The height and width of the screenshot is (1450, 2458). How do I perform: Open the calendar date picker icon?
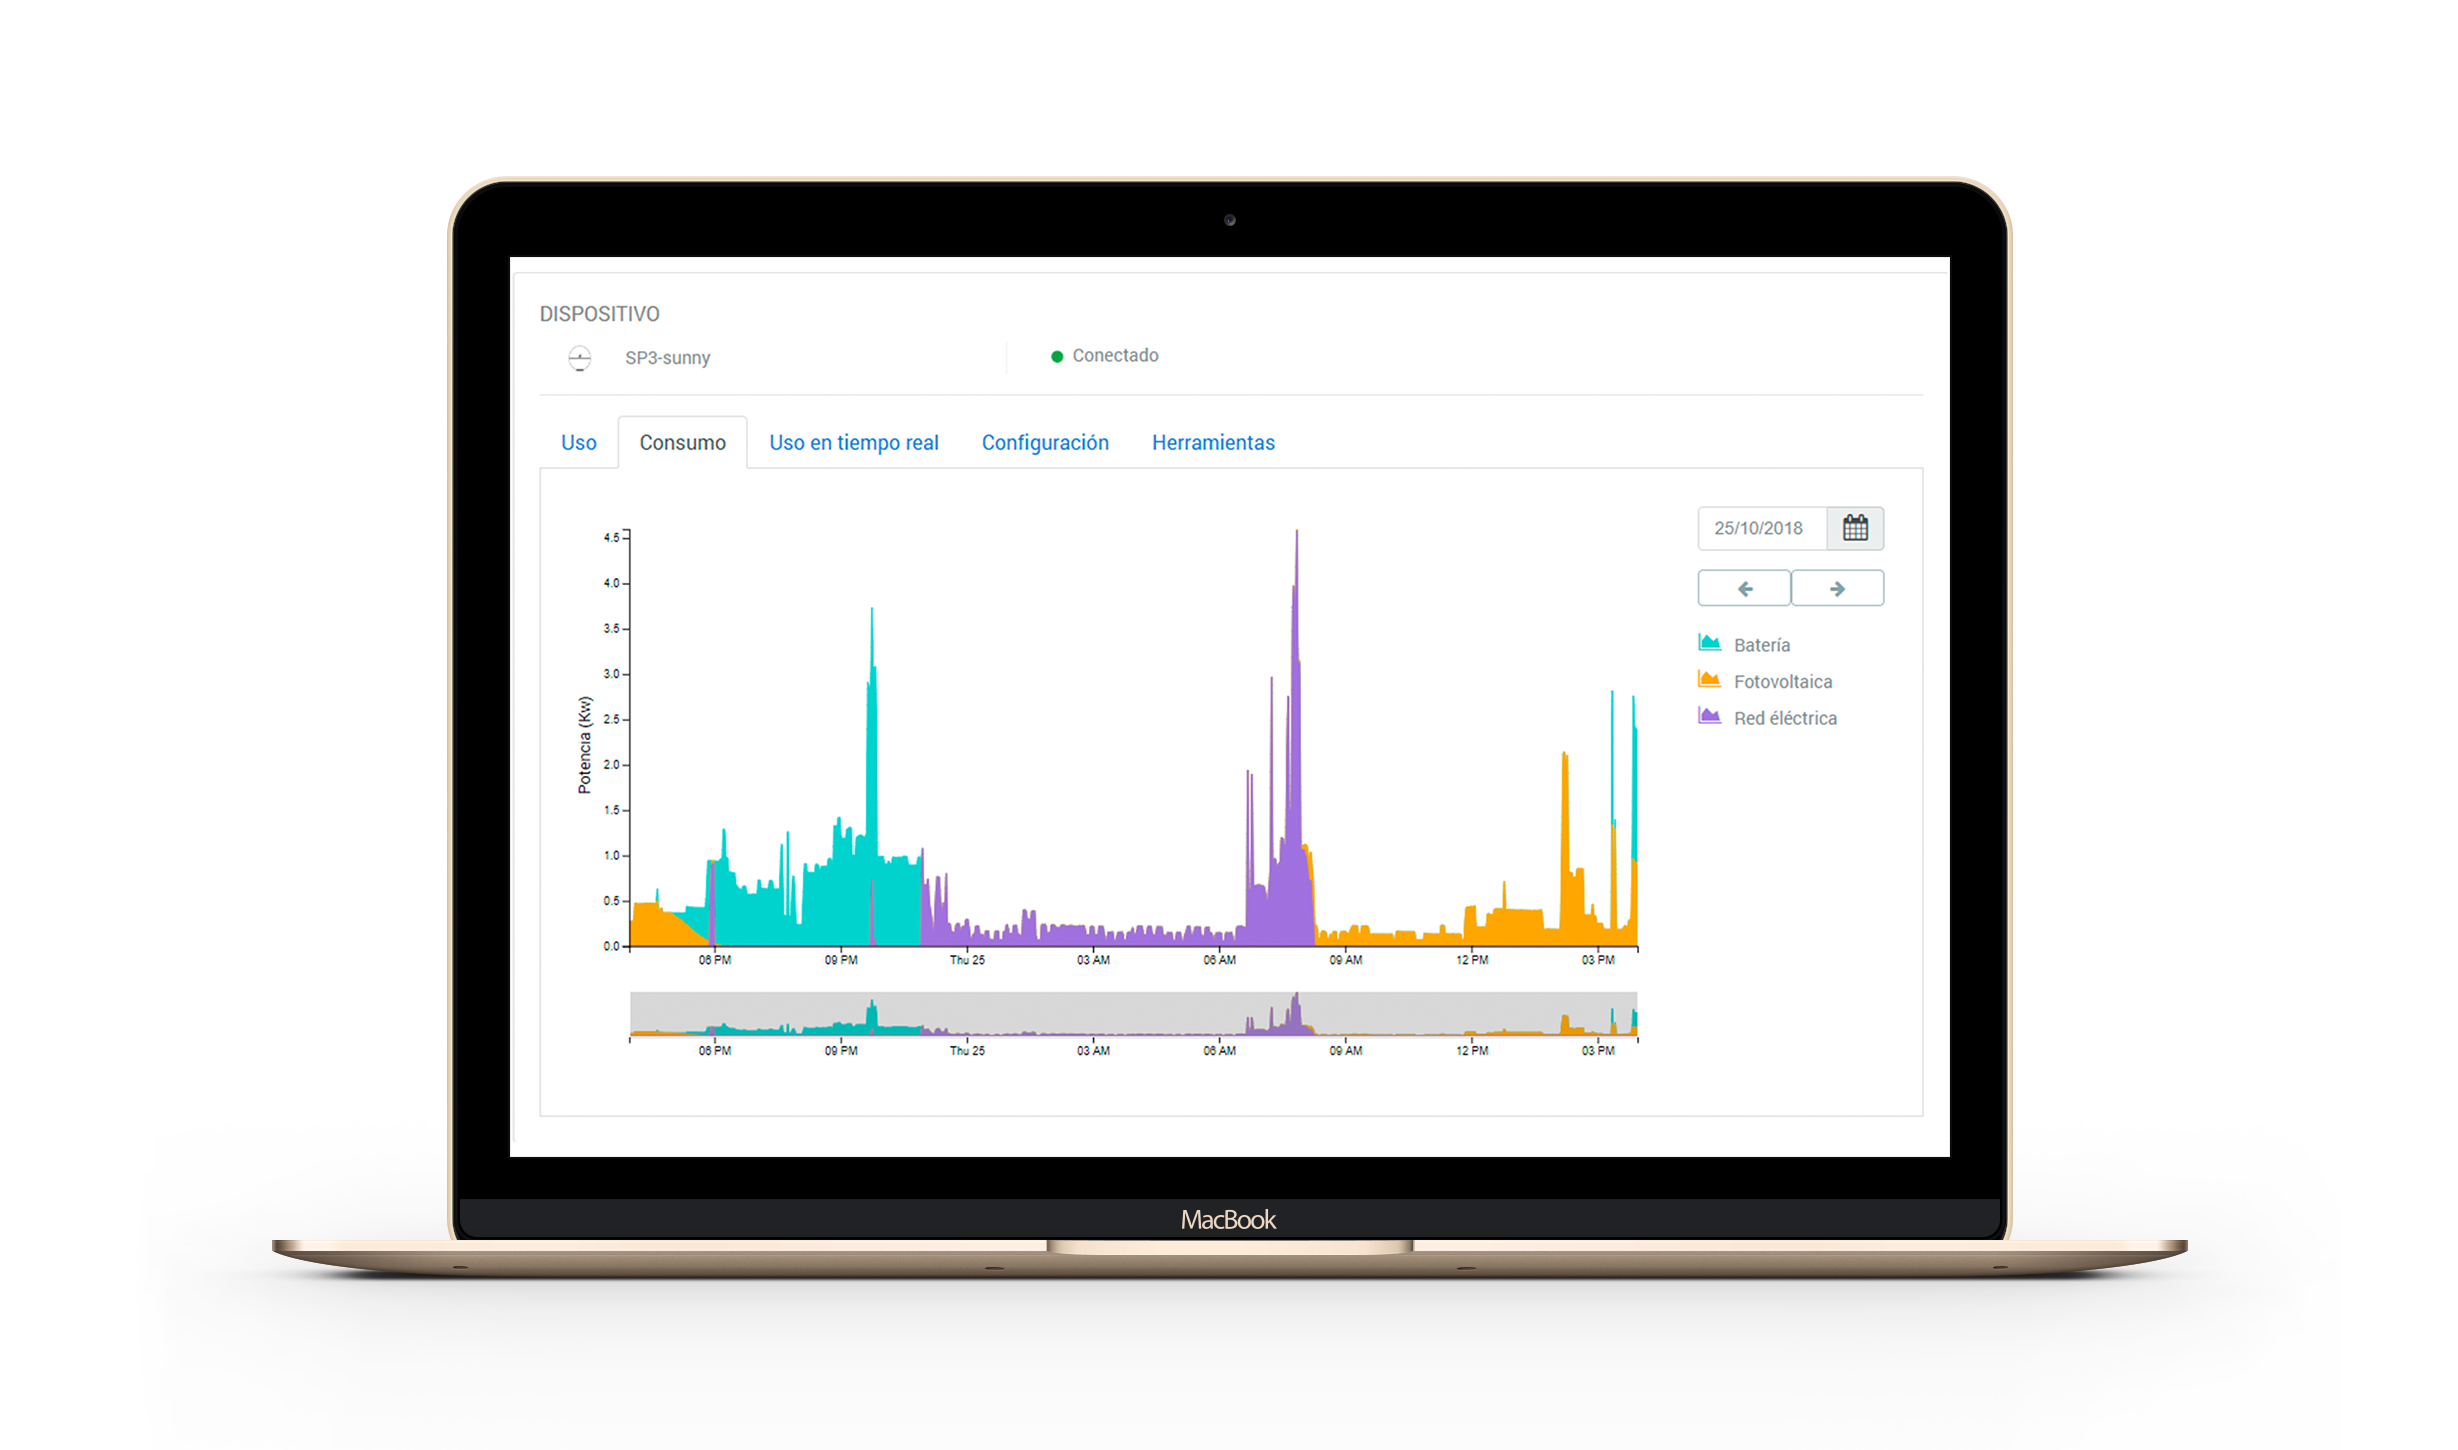pos(1855,528)
